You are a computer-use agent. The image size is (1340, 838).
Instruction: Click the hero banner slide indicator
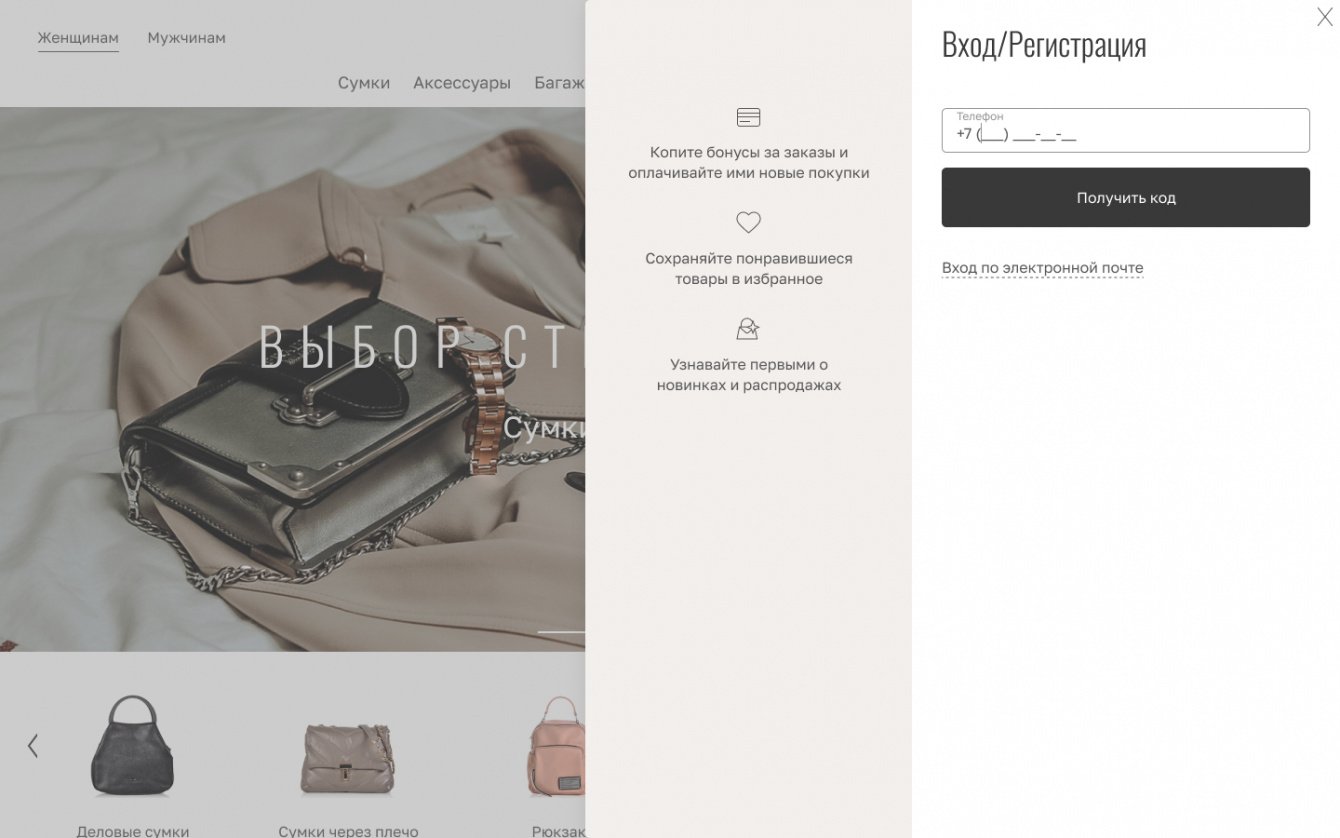tap(561, 632)
